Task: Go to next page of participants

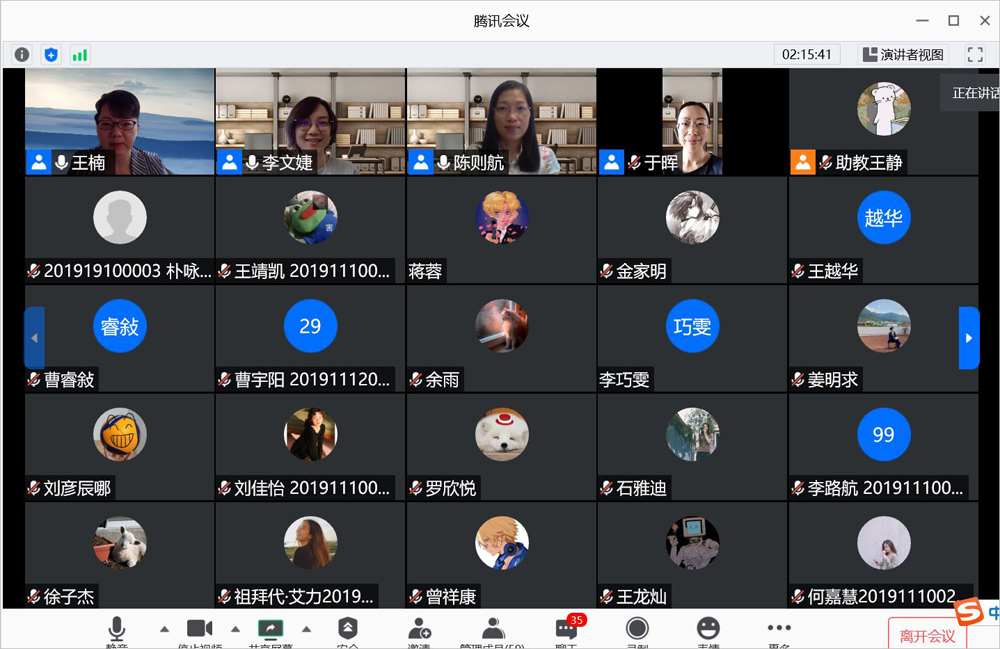Action: point(968,338)
